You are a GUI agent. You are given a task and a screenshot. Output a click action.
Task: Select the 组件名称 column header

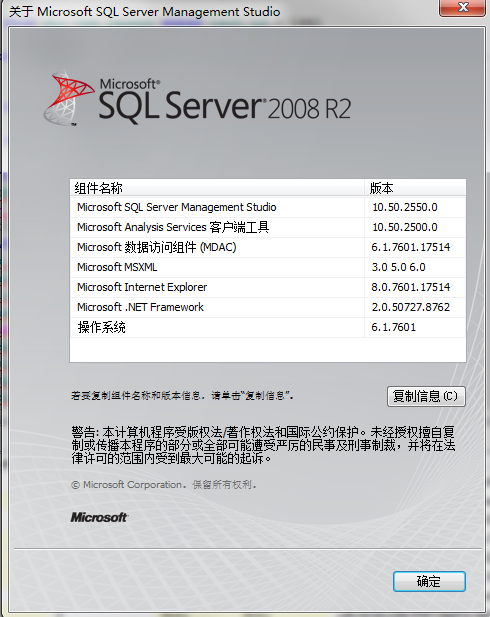tap(217, 188)
